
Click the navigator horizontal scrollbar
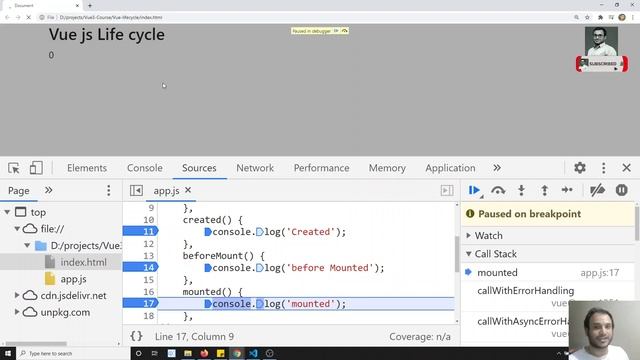coord(36,344)
